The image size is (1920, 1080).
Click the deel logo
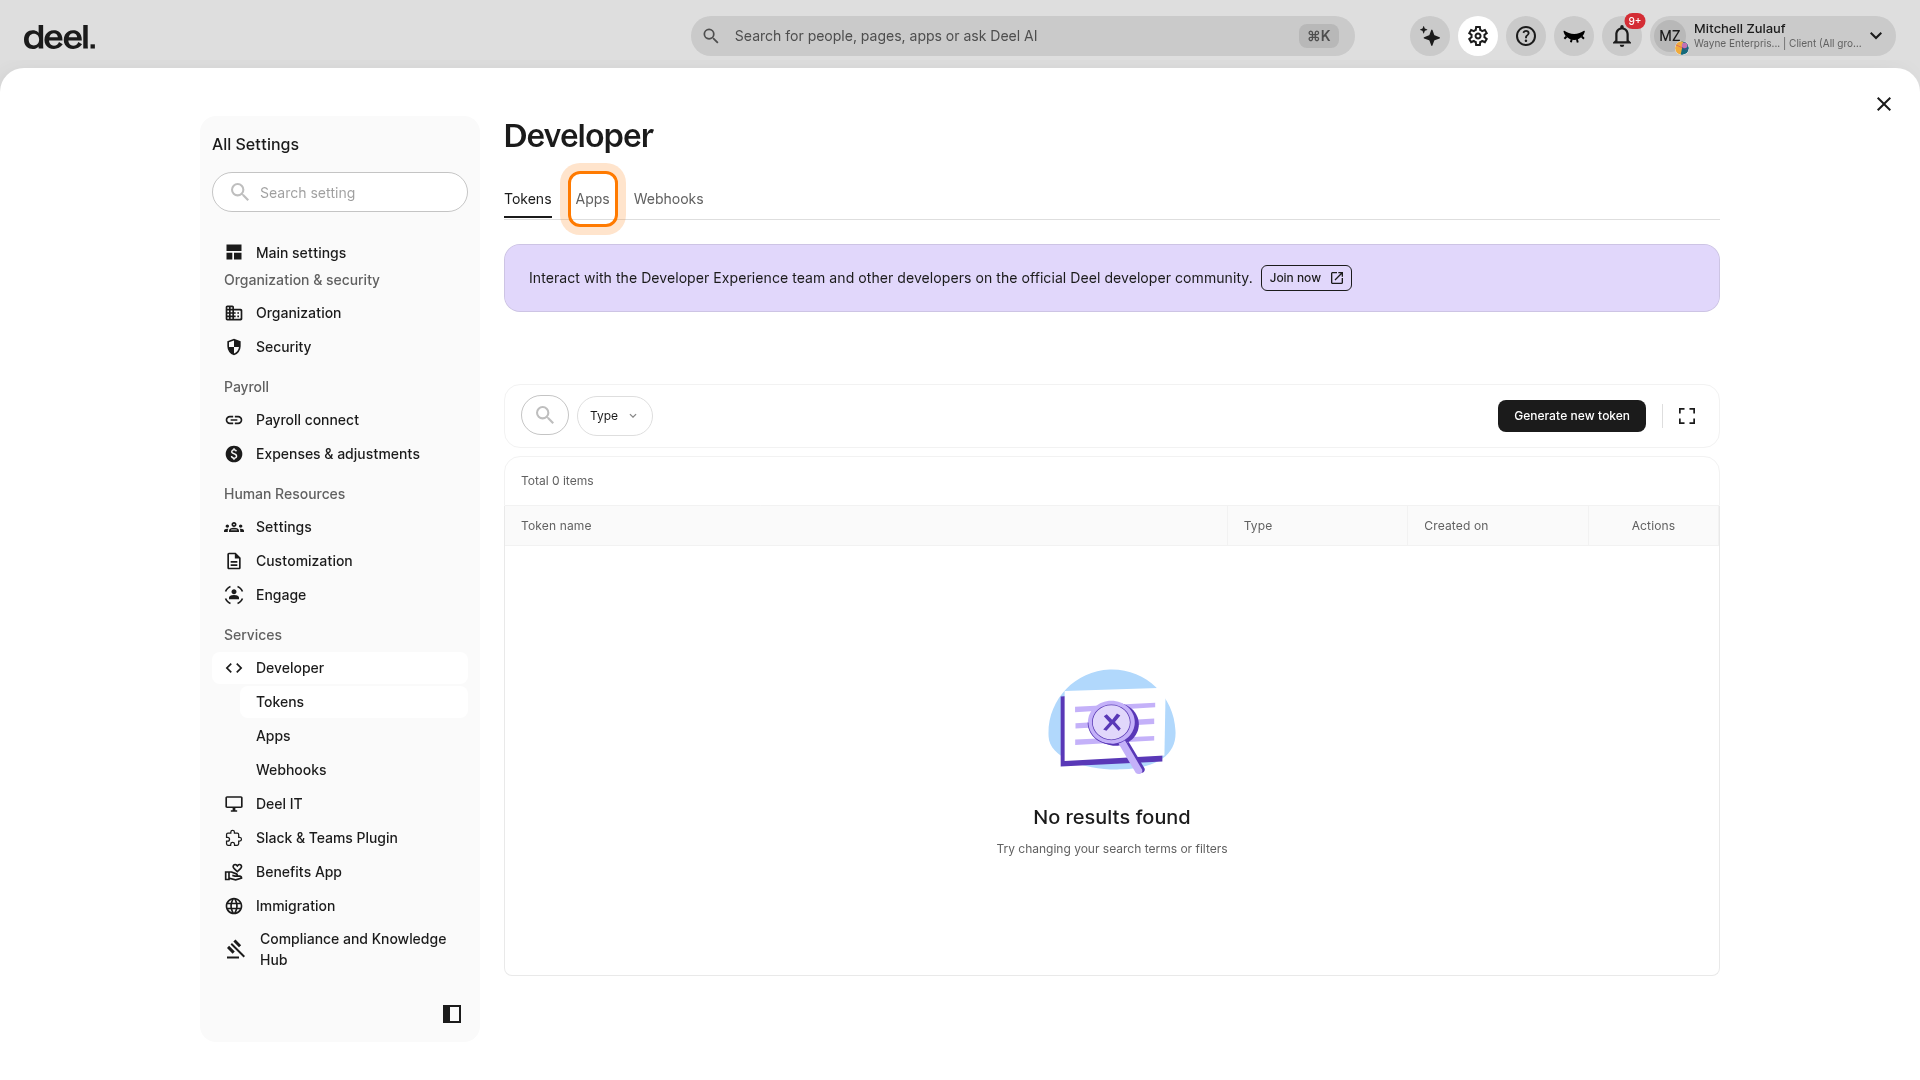[x=59, y=37]
